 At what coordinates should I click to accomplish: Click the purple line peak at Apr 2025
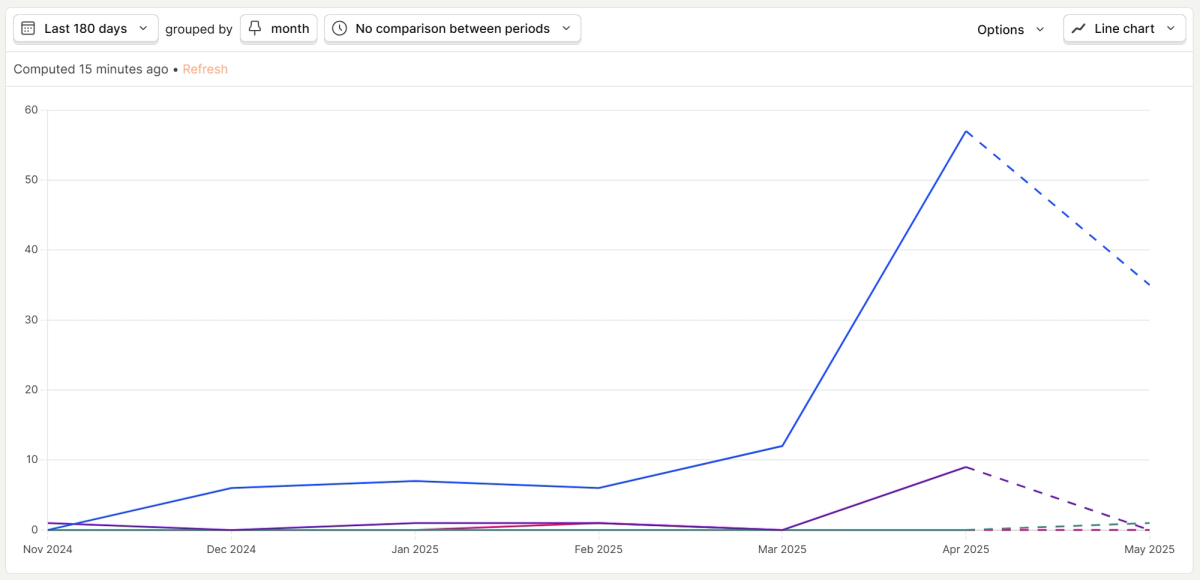966,467
